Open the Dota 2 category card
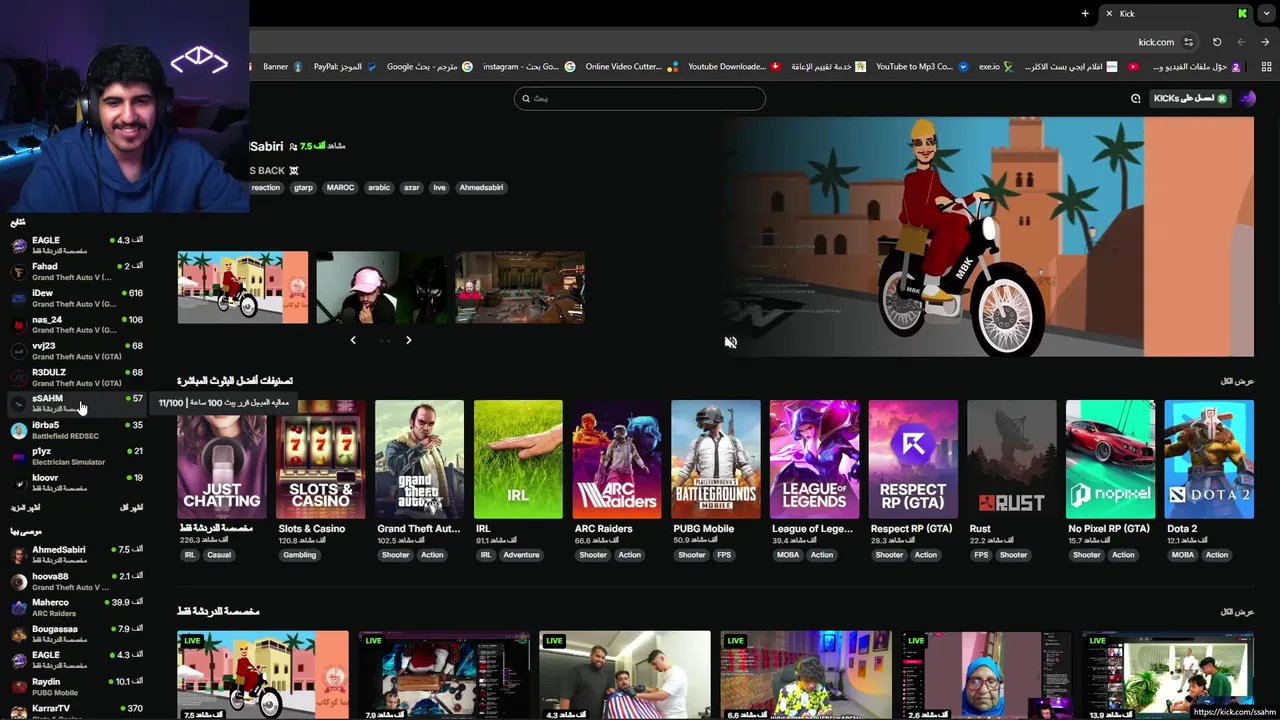 coord(1209,459)
